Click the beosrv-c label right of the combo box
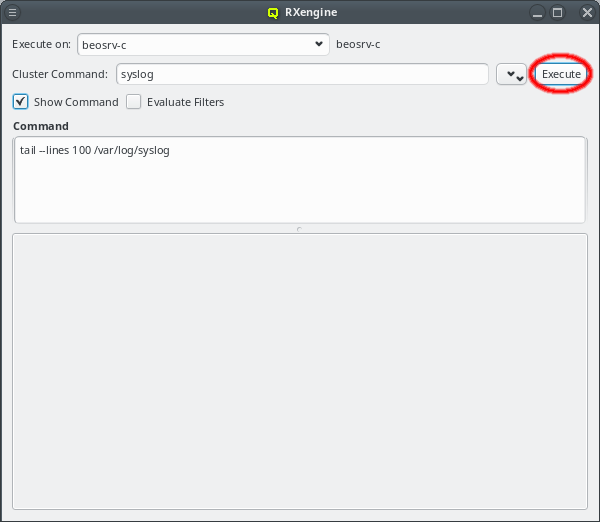Image resolution: width=600 pixels, height=522 pixels. pos(358,45)
